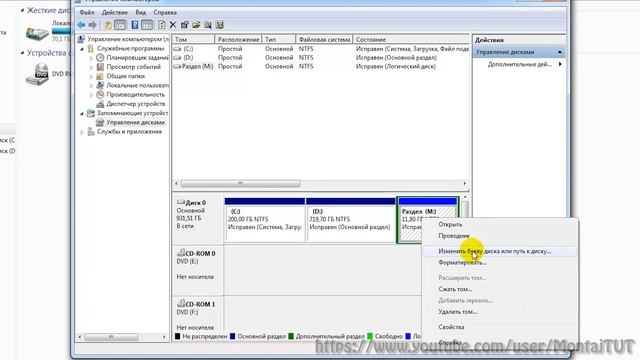Expand the Общие папки node
This screenshot has height=360, width=640.
tap(91, 76)
